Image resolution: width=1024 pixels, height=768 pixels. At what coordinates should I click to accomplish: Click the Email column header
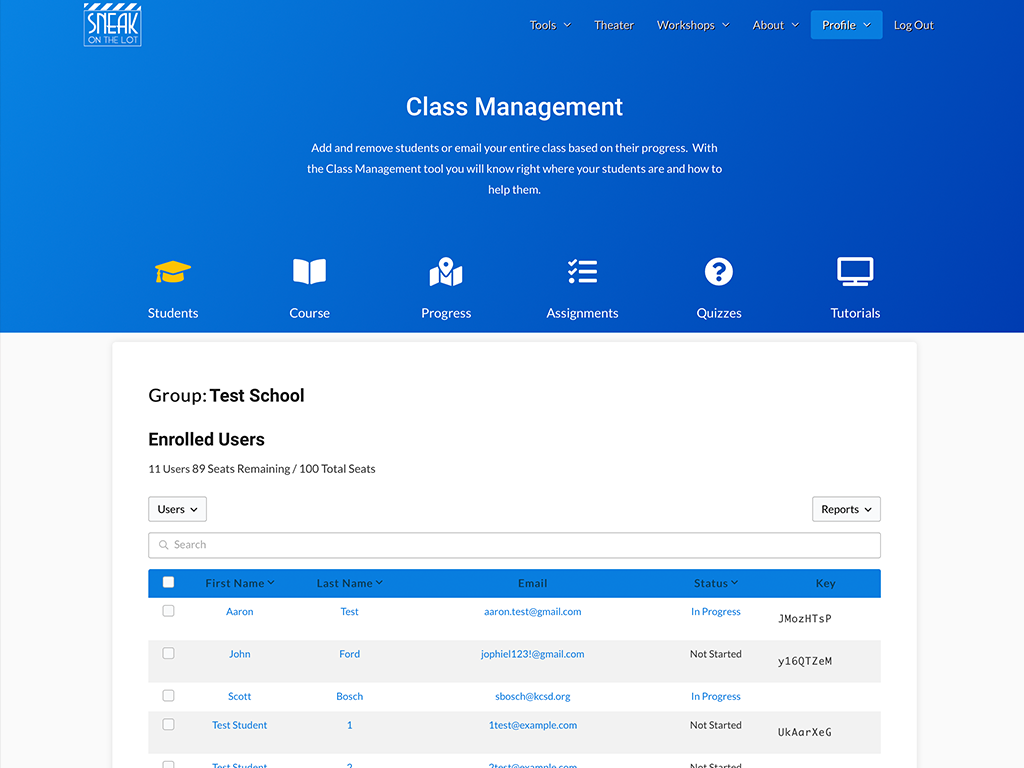pos(532,583)
